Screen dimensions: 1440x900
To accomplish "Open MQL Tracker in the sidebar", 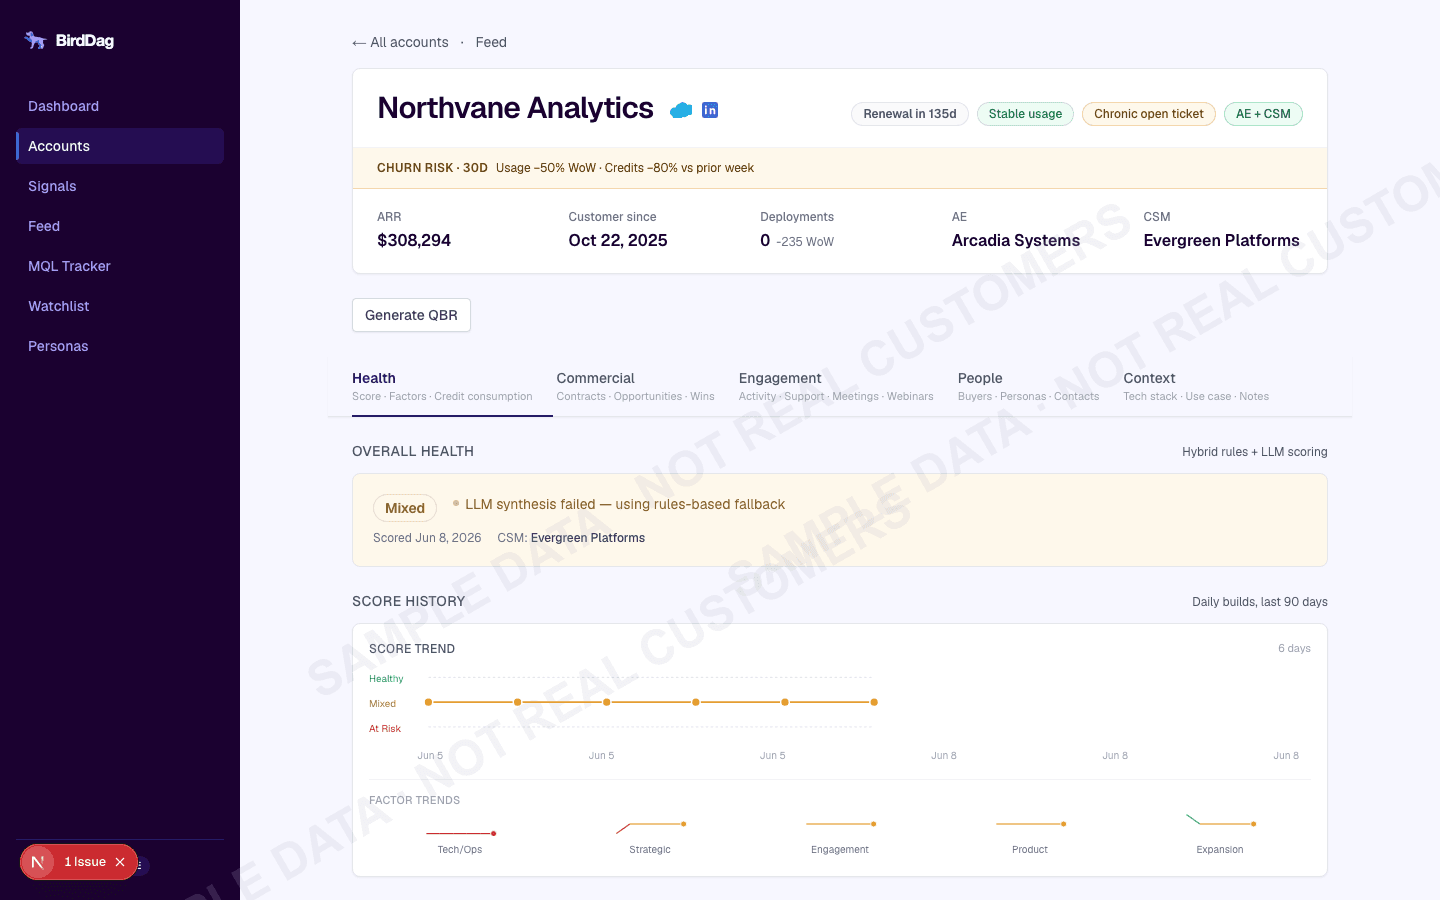I will (120, 266).
